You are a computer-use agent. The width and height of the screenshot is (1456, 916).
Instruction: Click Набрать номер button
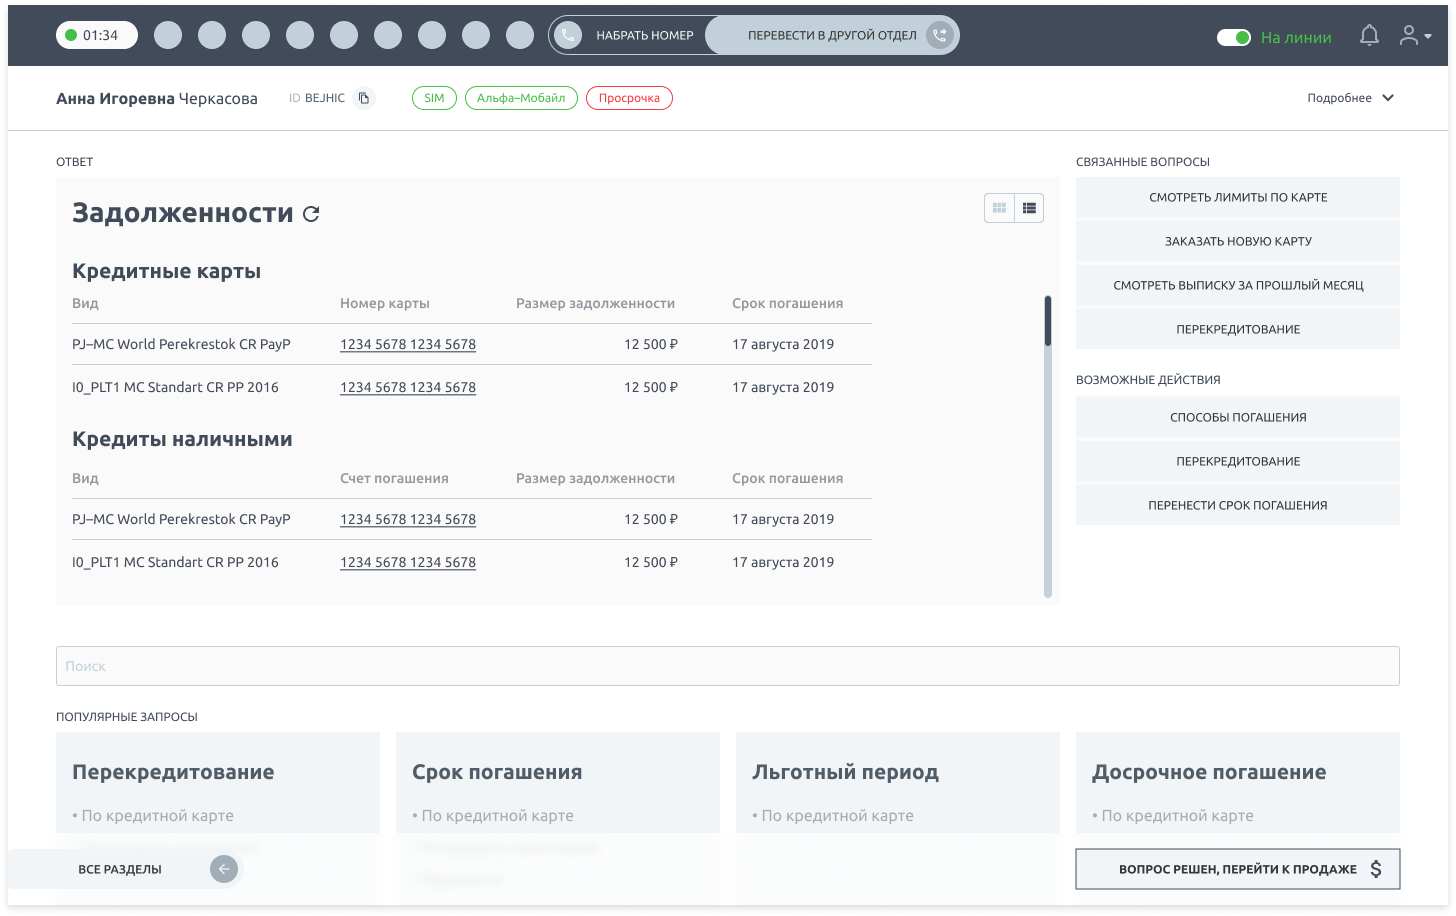628,35
